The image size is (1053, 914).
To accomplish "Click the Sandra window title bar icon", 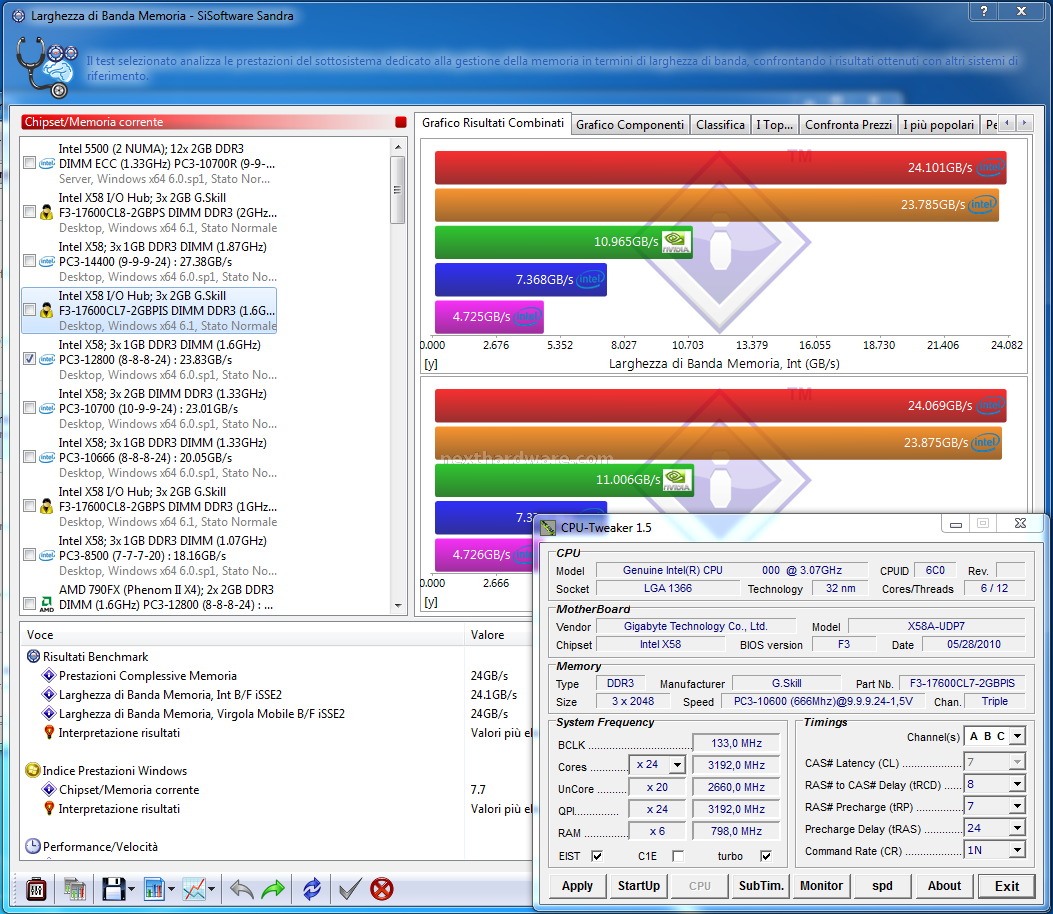I will [x=19, y=15].
